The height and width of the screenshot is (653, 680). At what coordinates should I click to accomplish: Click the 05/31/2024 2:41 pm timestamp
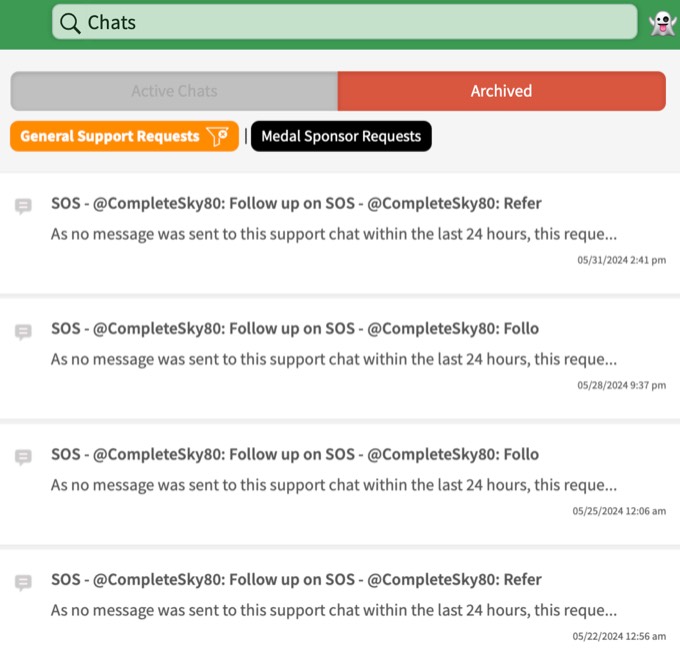click(x=621, y=260)
